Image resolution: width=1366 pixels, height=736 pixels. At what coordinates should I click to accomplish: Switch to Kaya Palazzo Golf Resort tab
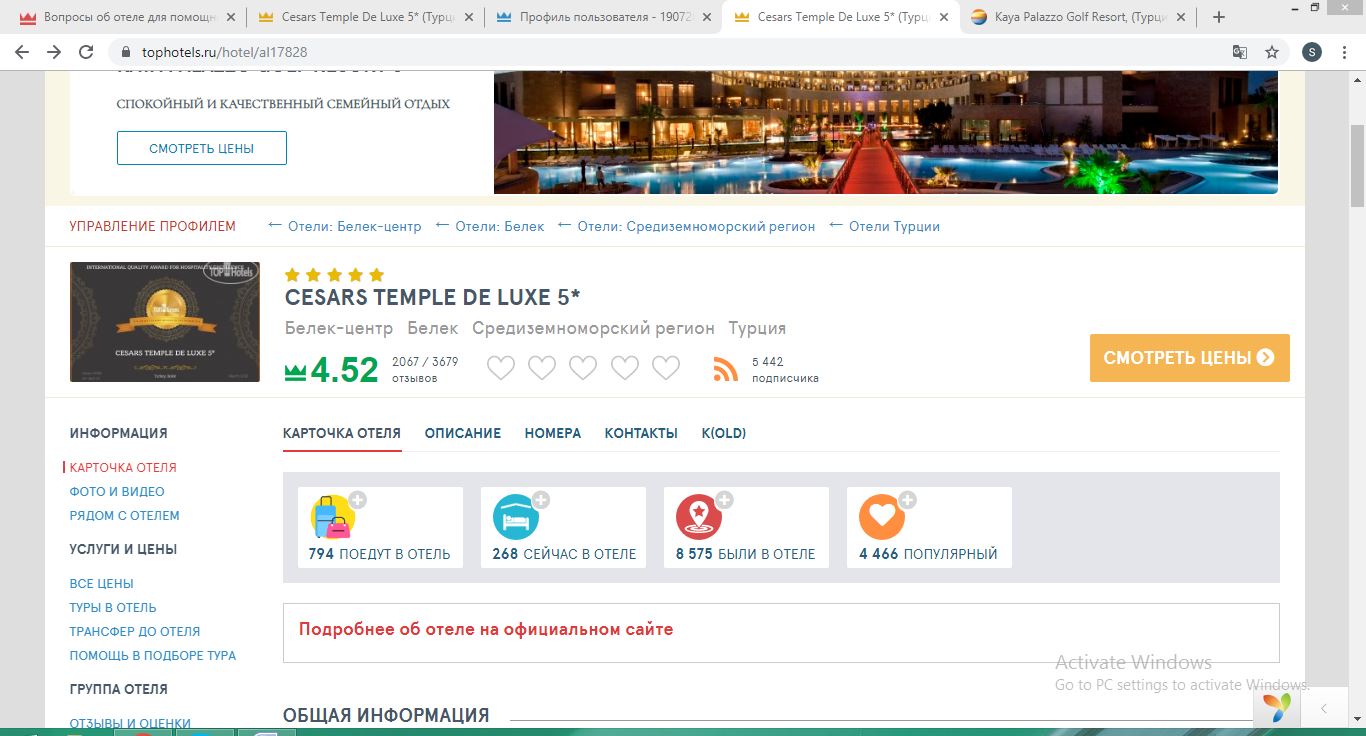click(1077, 17)
